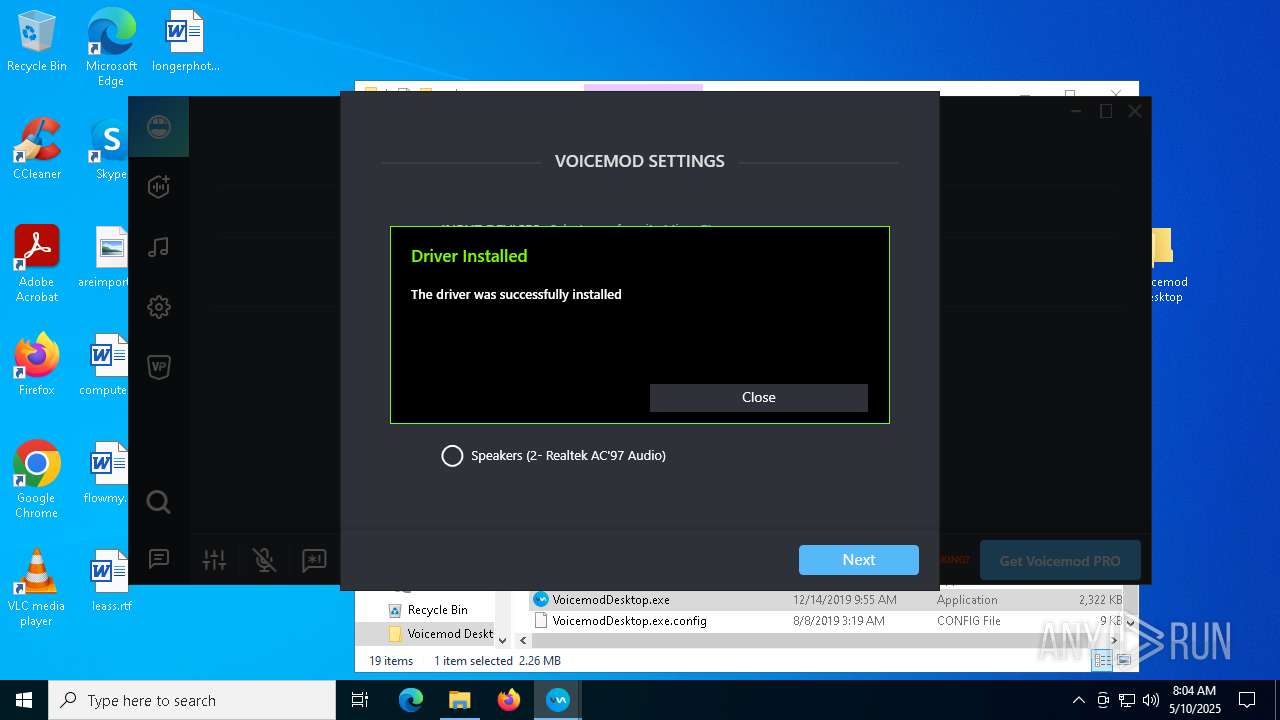1280x720 pixels.
Task: Select Voicemod Desktop folder in Explorer tree
Action: 440,634
